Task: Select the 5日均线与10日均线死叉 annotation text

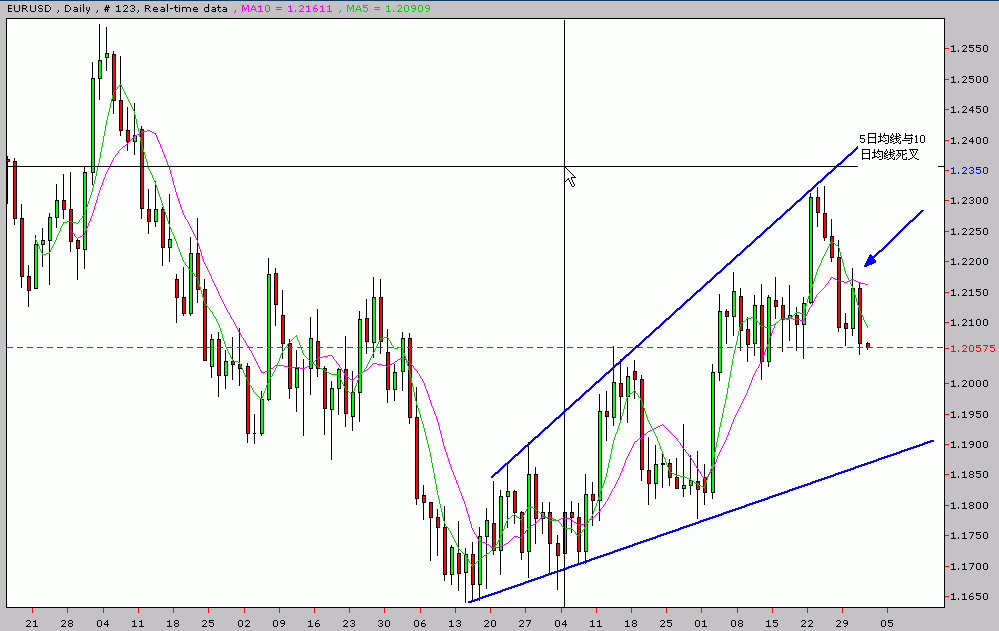Action: [892, 147]
